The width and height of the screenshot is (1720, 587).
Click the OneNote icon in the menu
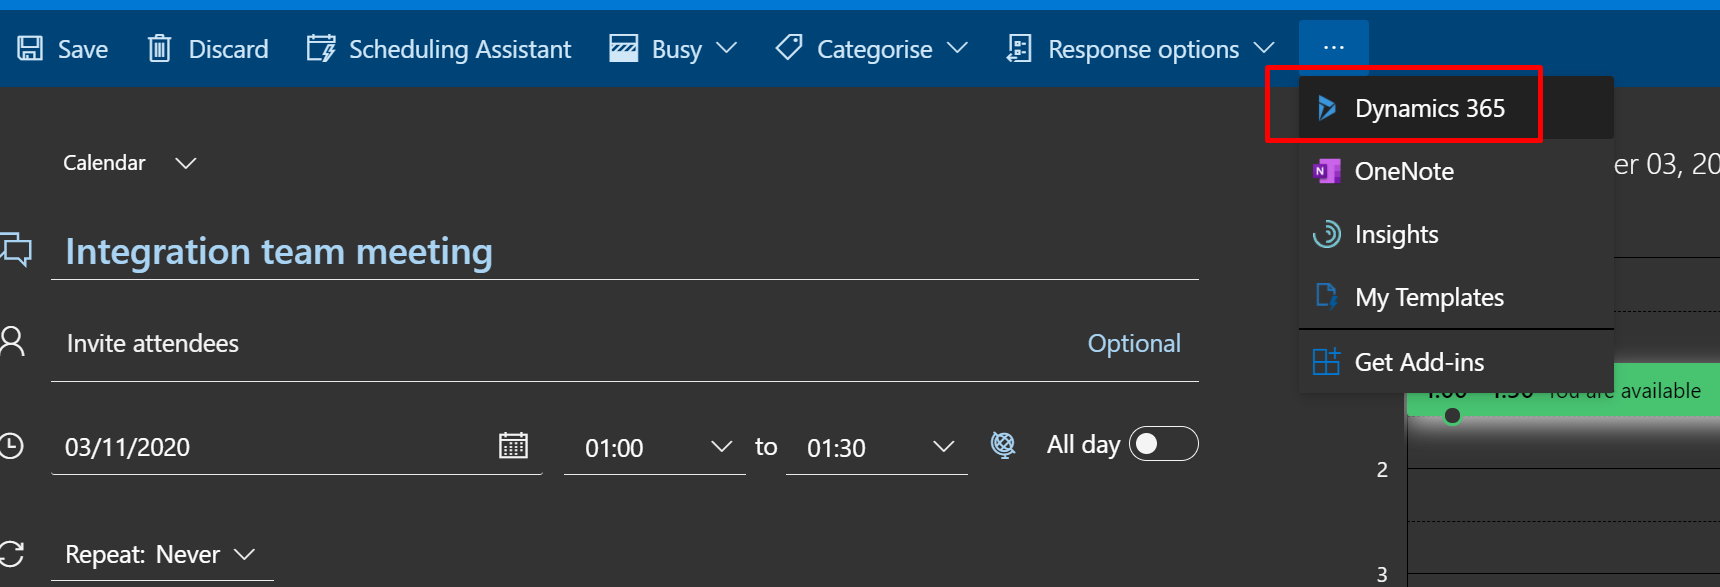click(1327, 171)
